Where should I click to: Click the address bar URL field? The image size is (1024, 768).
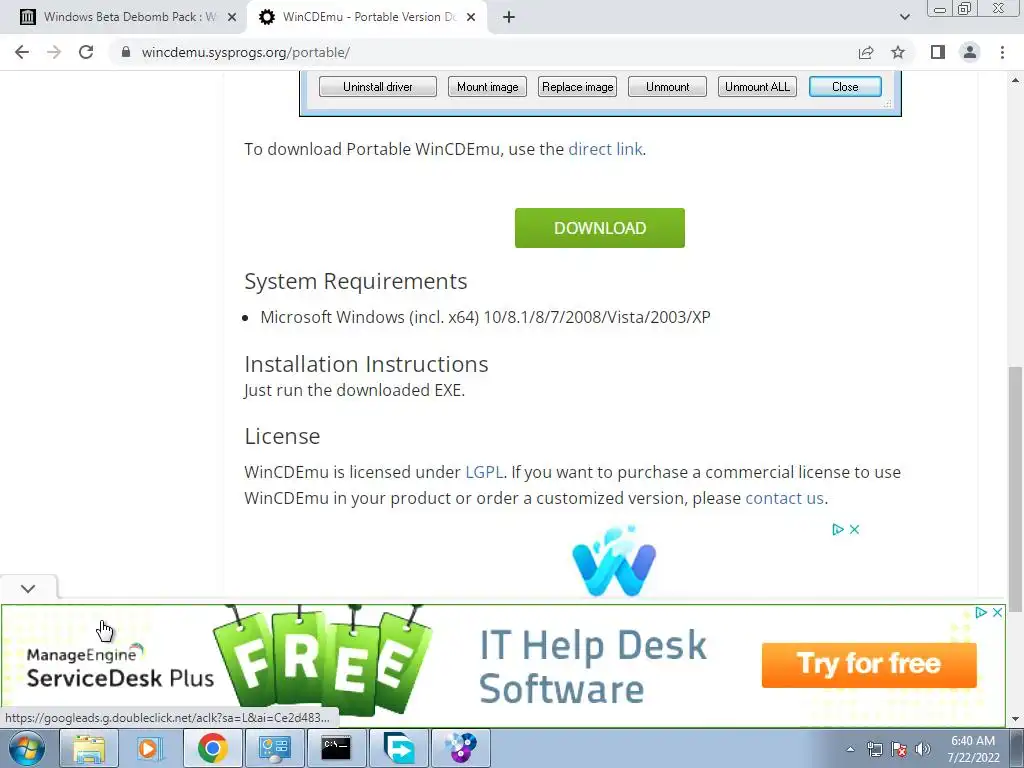point(483,52)
